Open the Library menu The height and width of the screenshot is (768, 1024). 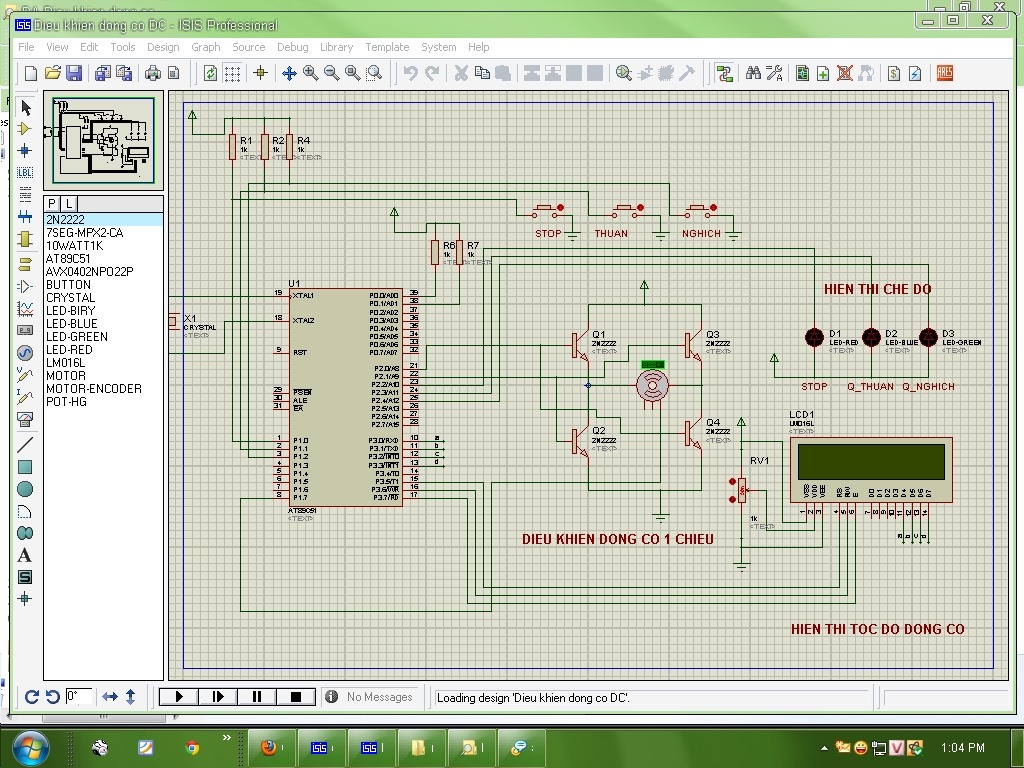tap(336, 47)
